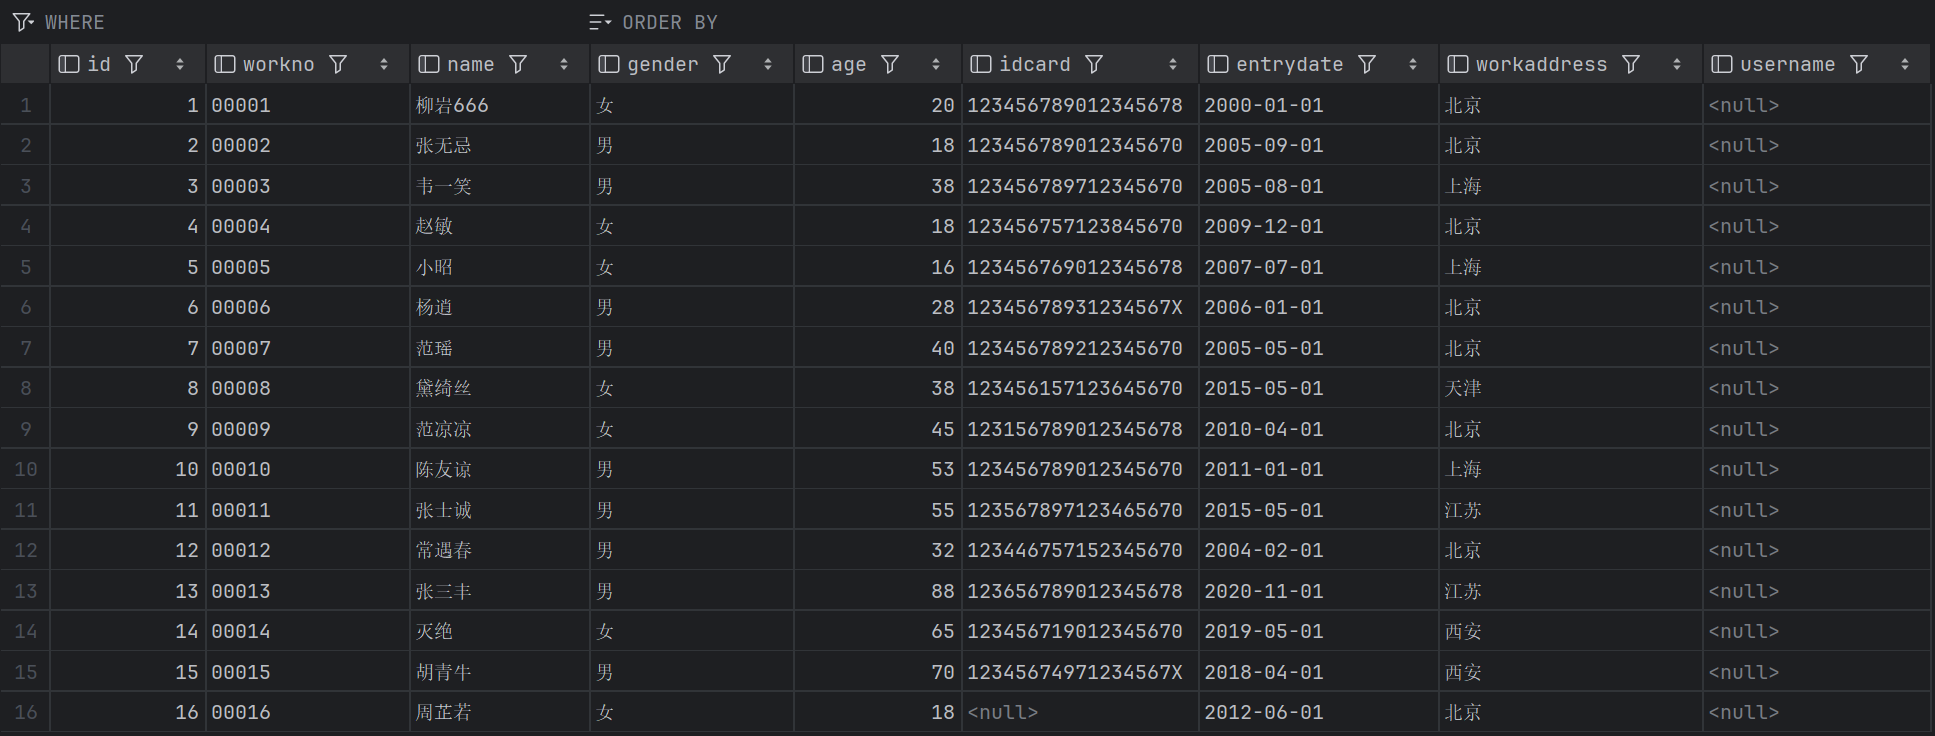The image size is (1935, 736).
Task: Toggle sort order for age column
Action: coord(936,64)
